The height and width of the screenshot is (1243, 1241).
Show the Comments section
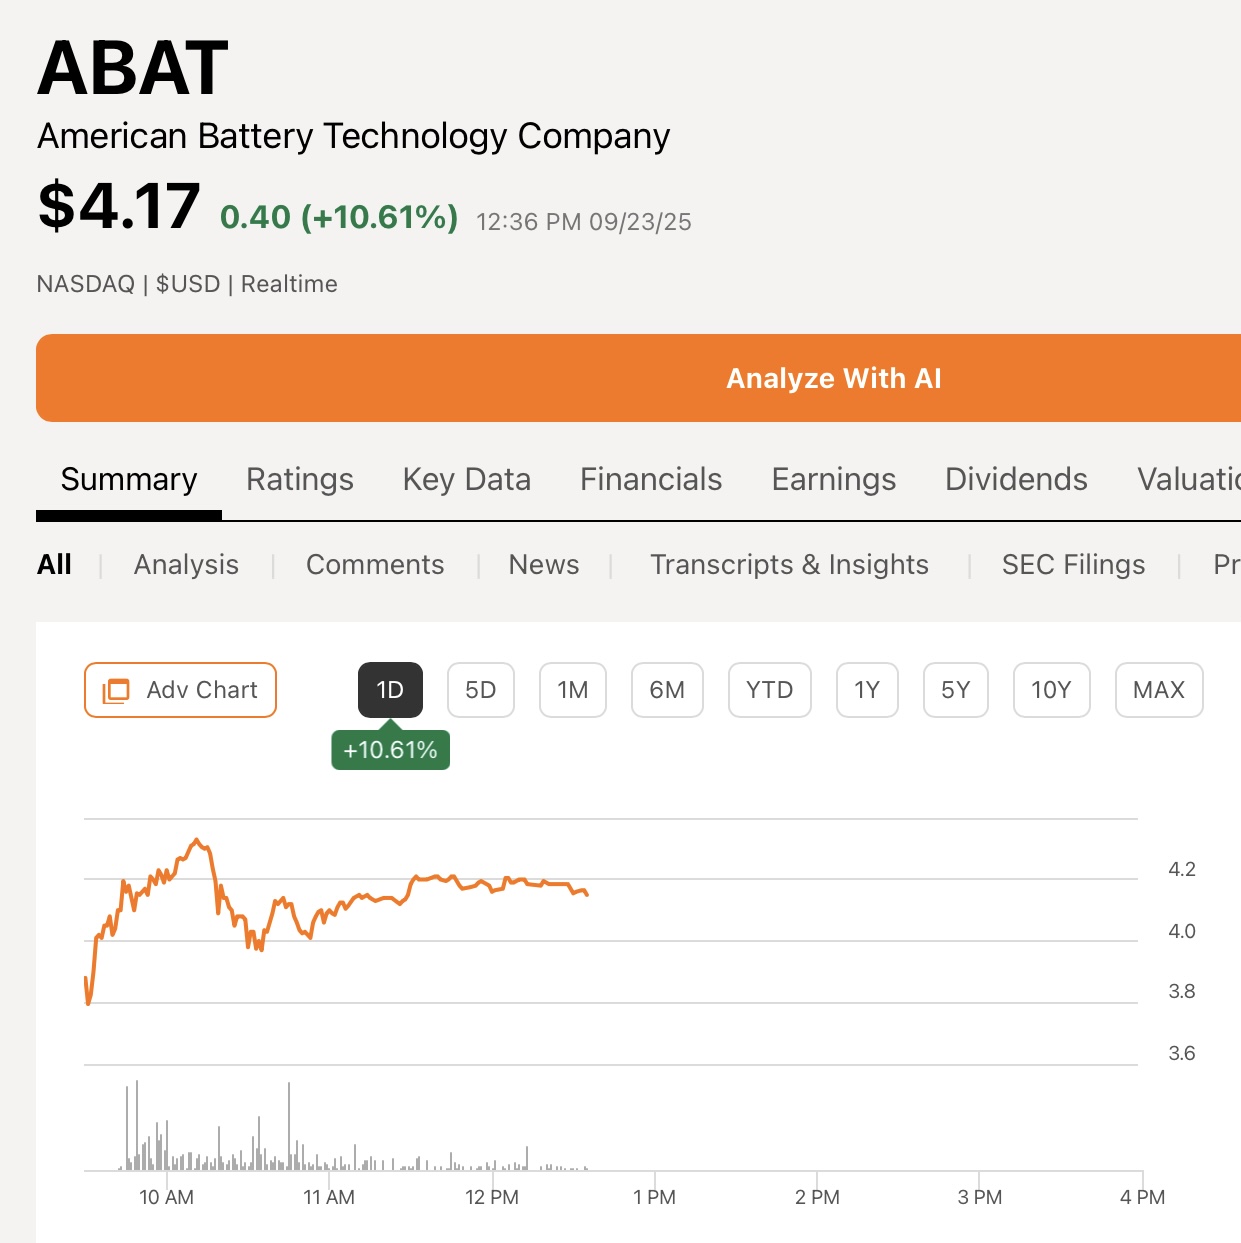(375, 565)
